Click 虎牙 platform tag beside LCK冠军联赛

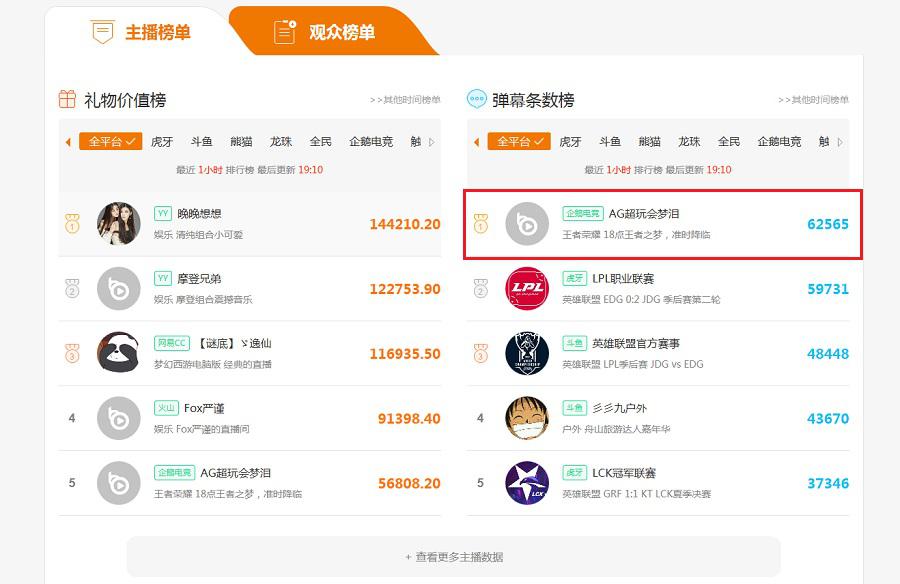575,473
